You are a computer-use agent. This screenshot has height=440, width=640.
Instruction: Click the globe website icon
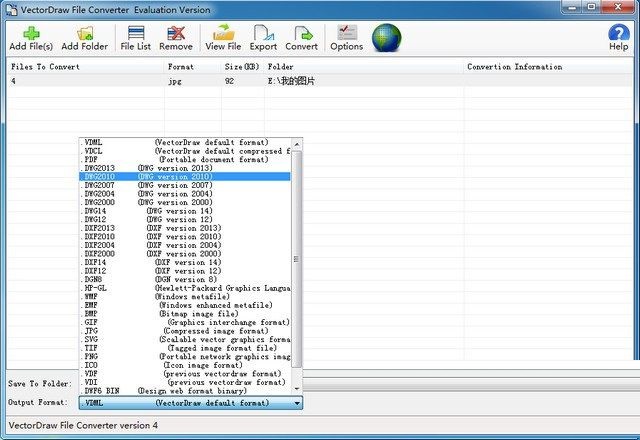[386, 36]
